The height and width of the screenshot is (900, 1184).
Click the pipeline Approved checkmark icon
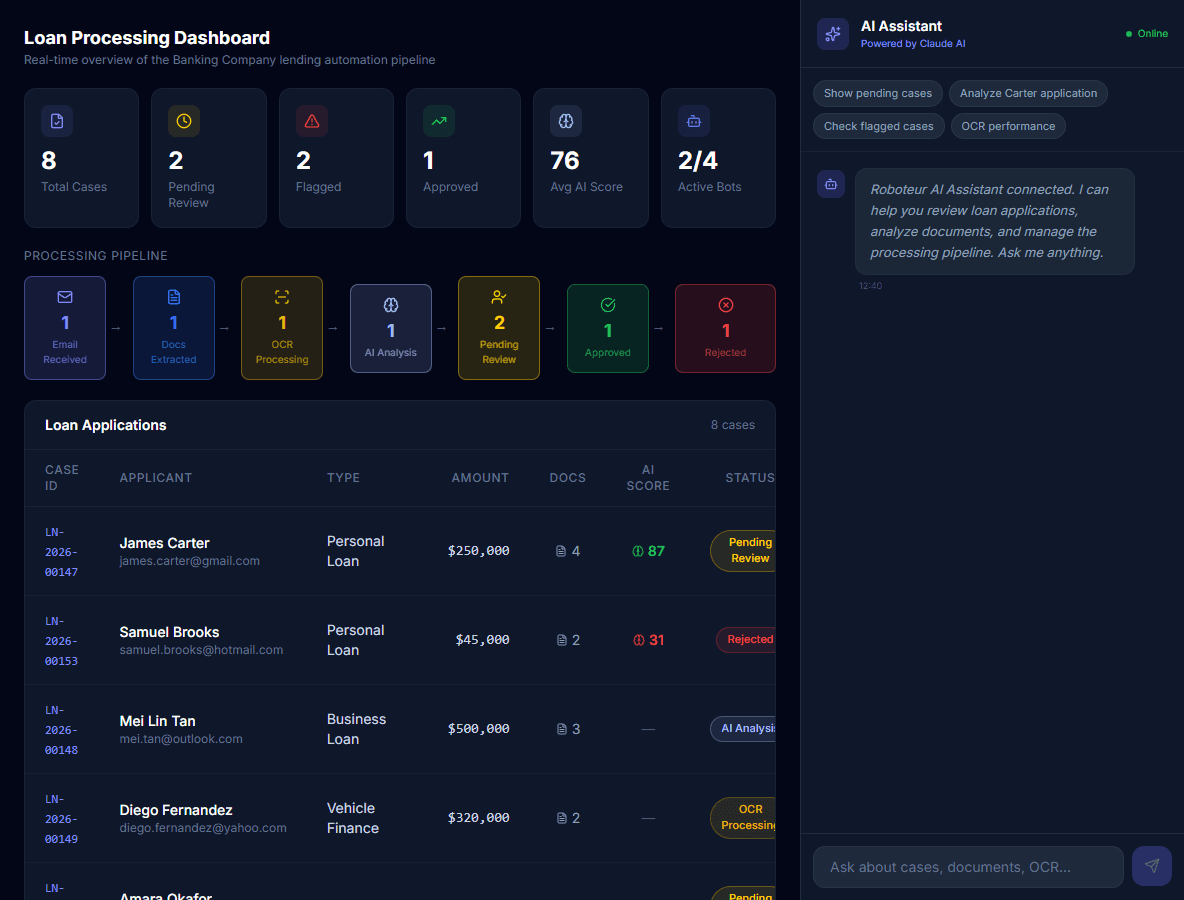(x=608, y=305)
